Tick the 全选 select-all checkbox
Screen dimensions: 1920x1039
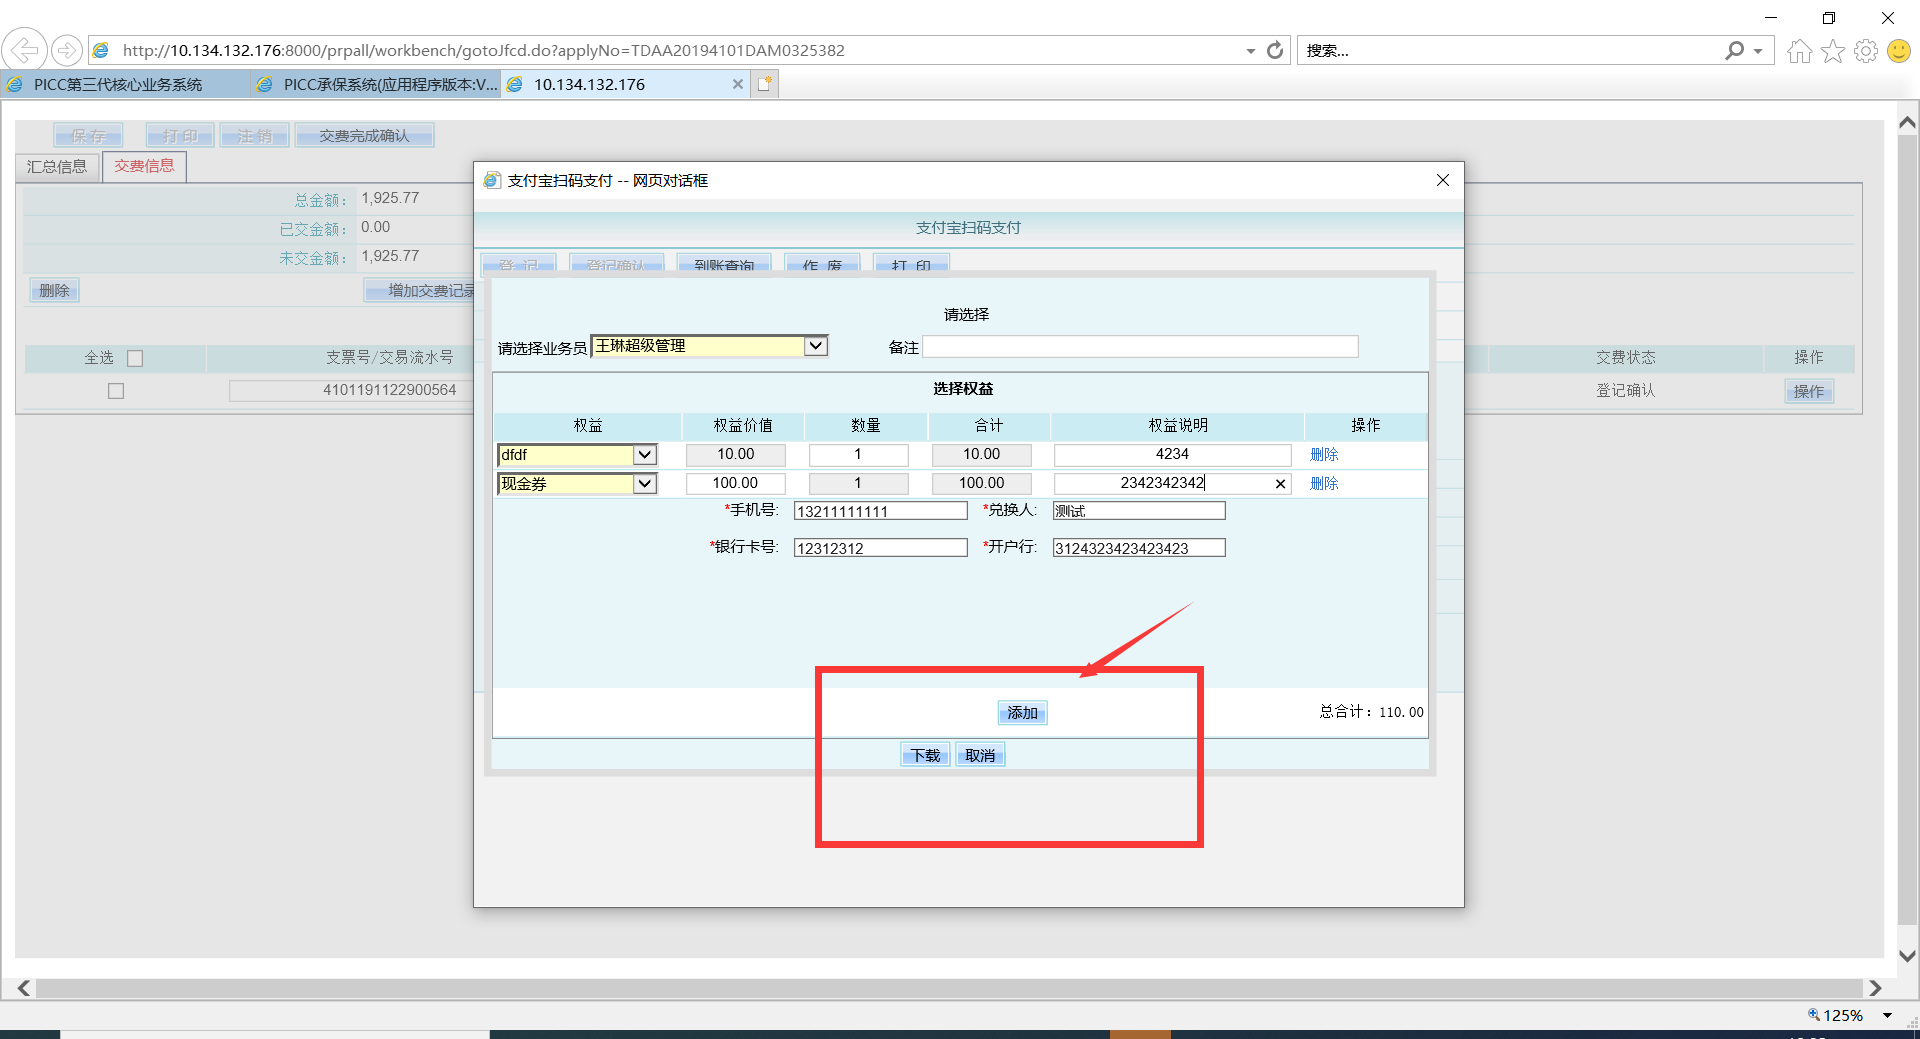coord(135,358)
